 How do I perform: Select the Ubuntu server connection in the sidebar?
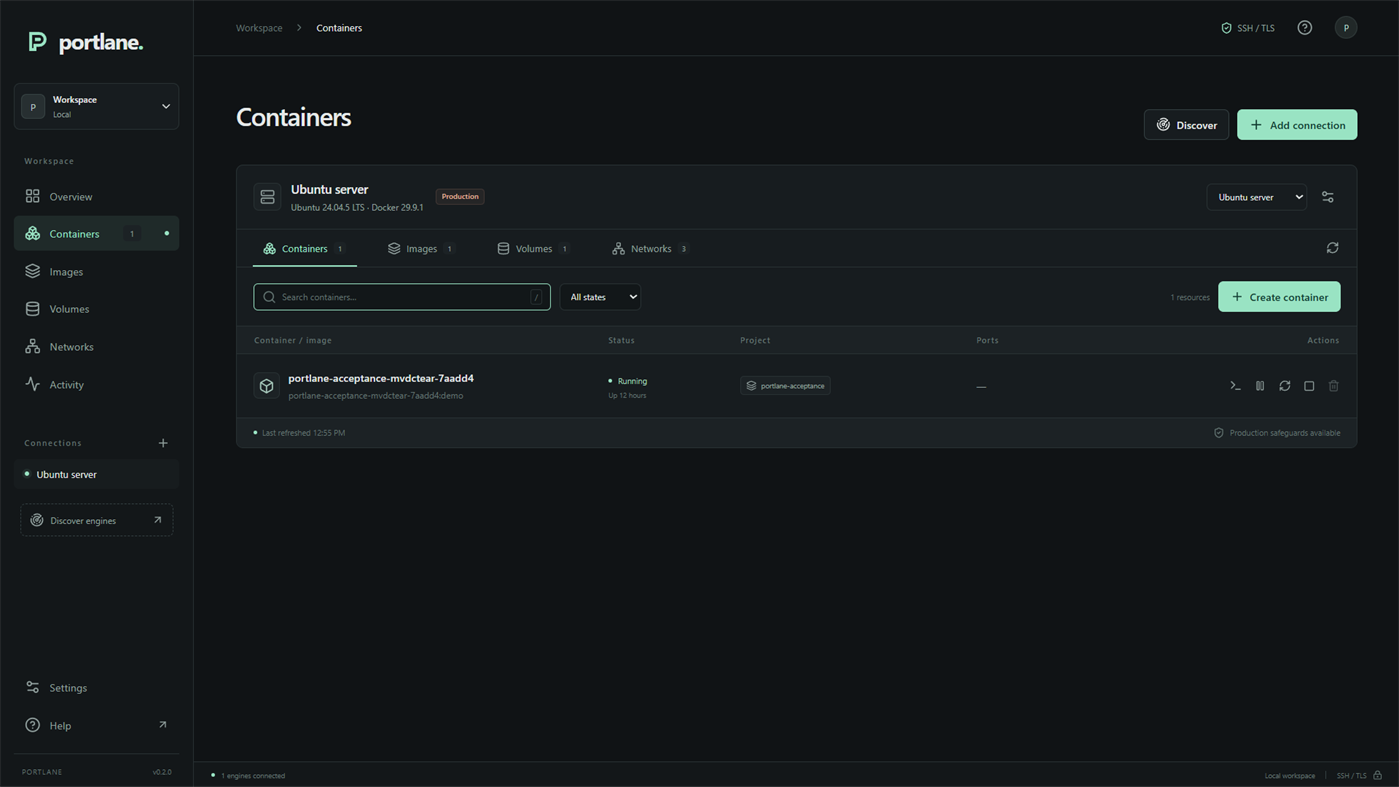coord(96,474)
